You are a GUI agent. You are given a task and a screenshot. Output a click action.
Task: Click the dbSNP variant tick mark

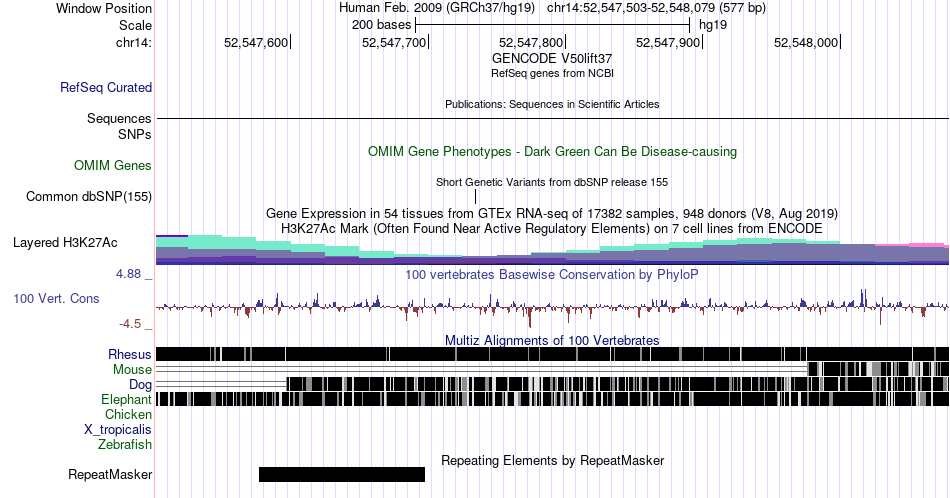(x=476, y=196)
